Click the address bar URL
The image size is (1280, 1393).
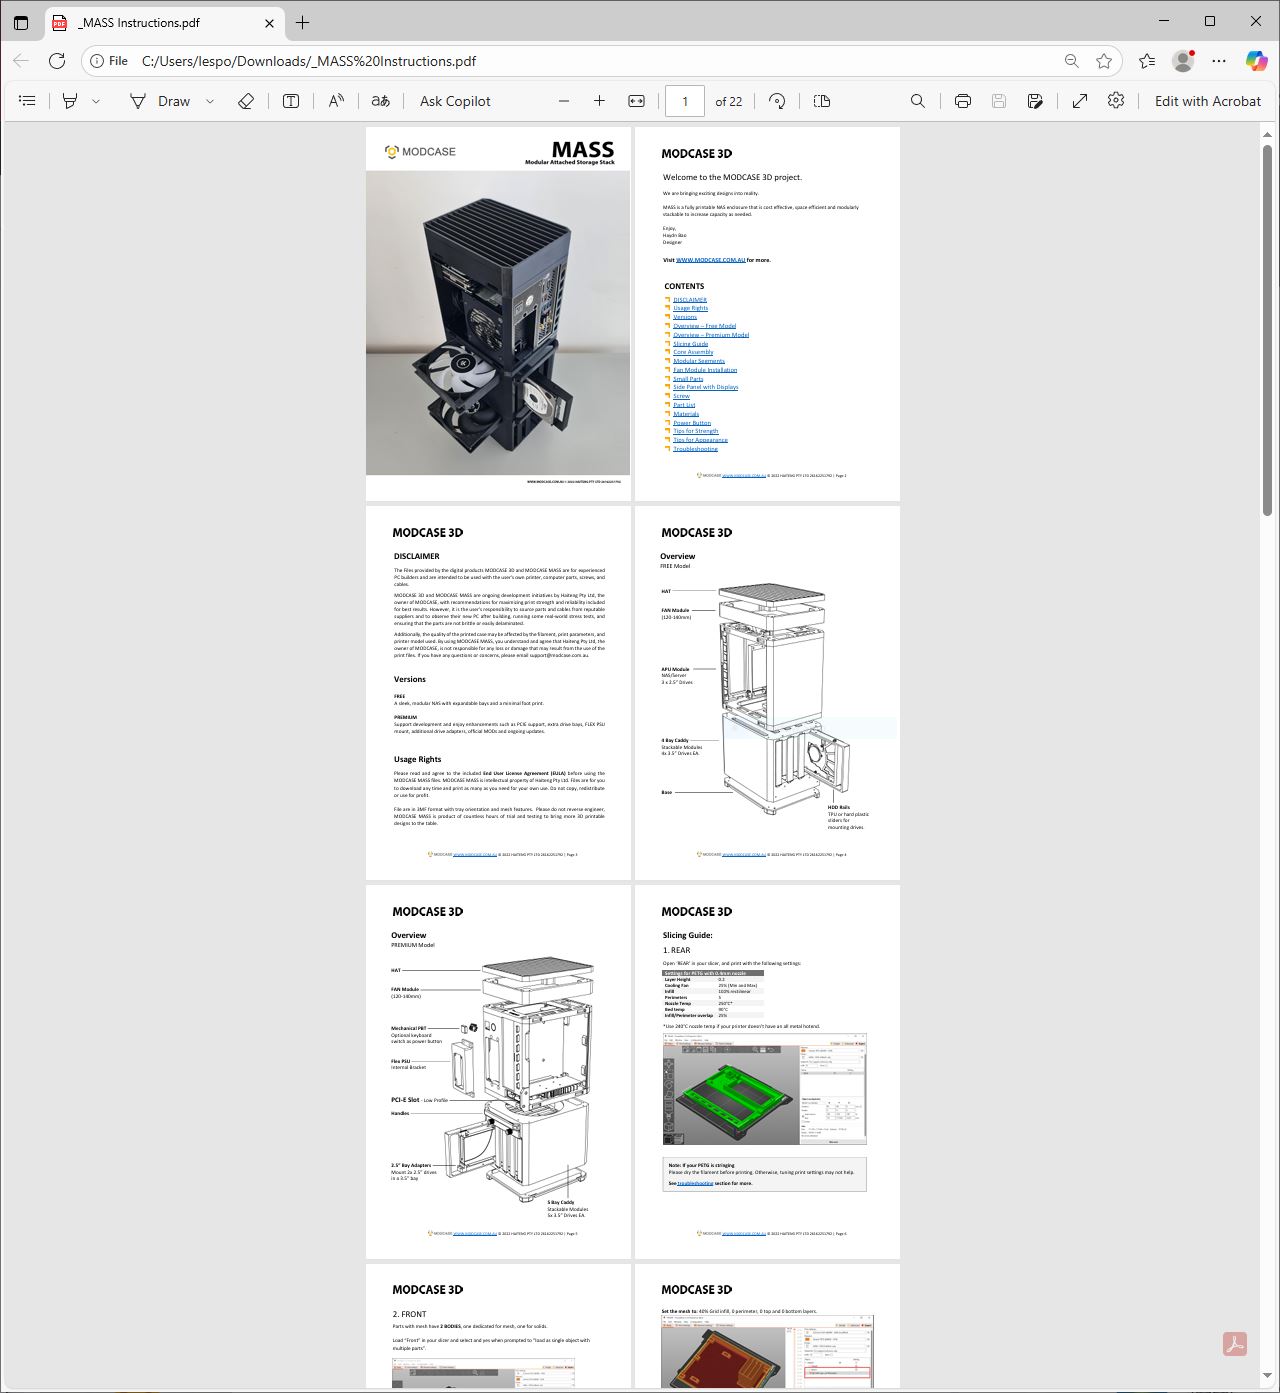(309, 61)
